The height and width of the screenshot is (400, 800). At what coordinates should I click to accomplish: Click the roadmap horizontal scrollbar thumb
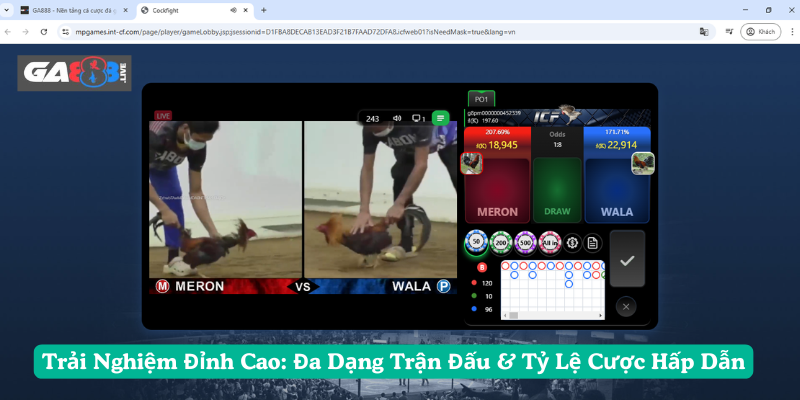pyautogui.click(x=514, y=315)
